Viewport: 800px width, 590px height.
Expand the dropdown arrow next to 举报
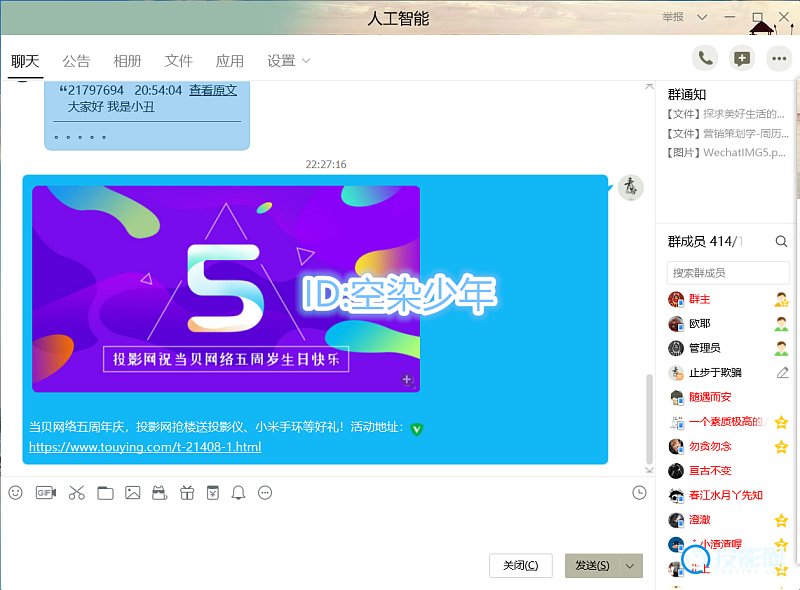tap(702, 17)
